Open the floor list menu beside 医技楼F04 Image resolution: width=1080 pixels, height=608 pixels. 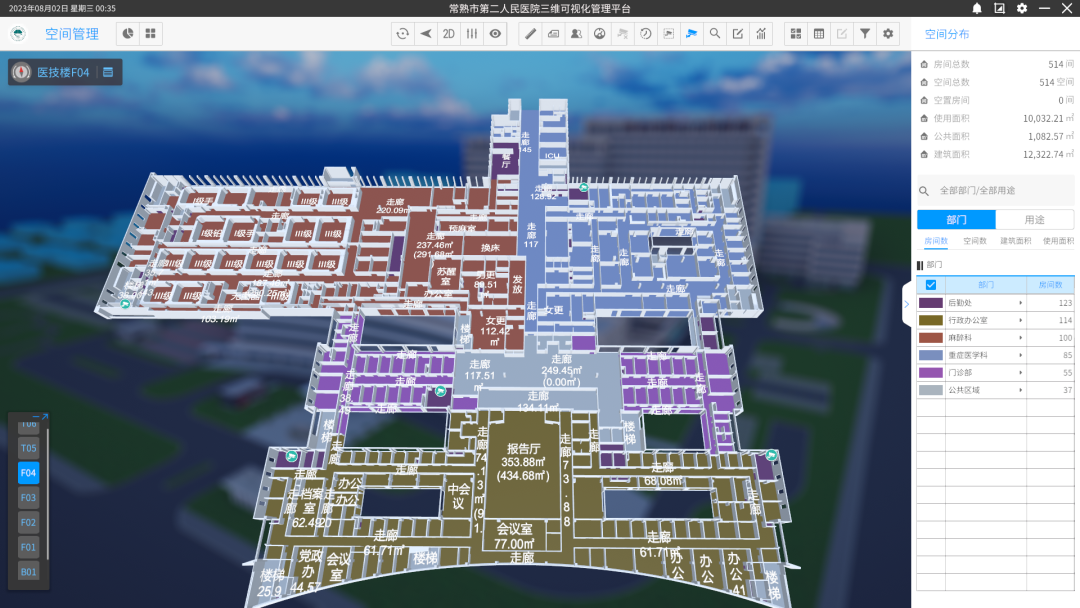point(108,72)
